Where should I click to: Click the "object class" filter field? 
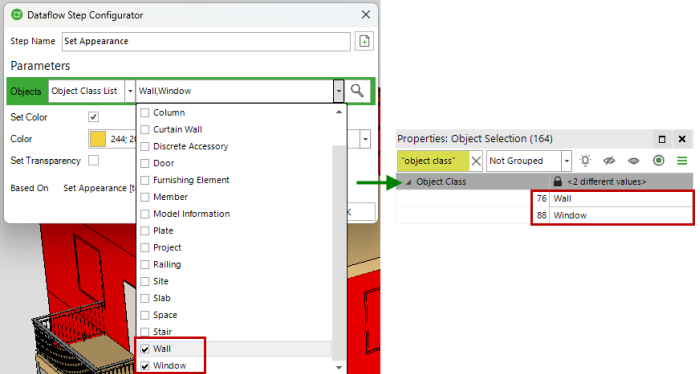pyautogui.click(x=433, y=161)
